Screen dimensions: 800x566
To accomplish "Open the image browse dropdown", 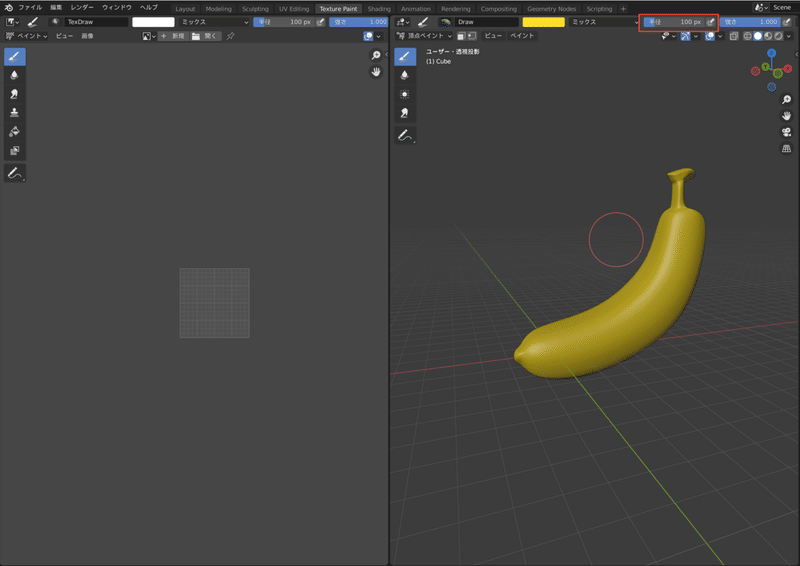I will click(148, 36).
